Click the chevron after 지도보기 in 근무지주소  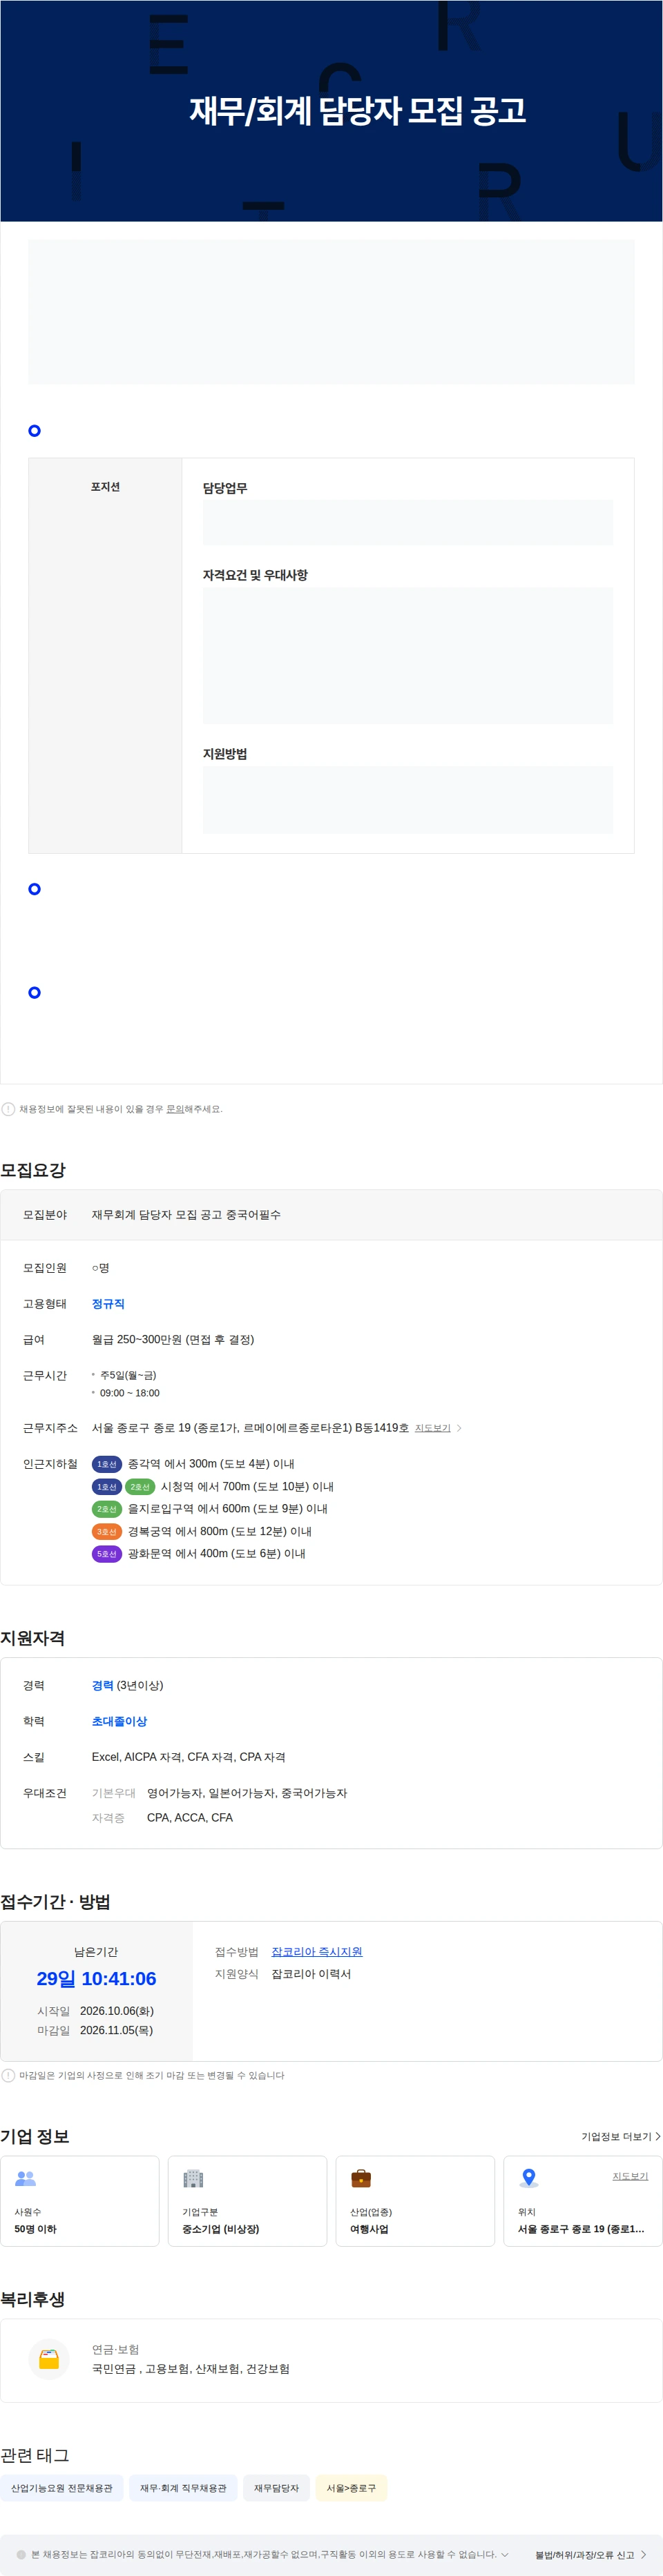click(459, 1428)
